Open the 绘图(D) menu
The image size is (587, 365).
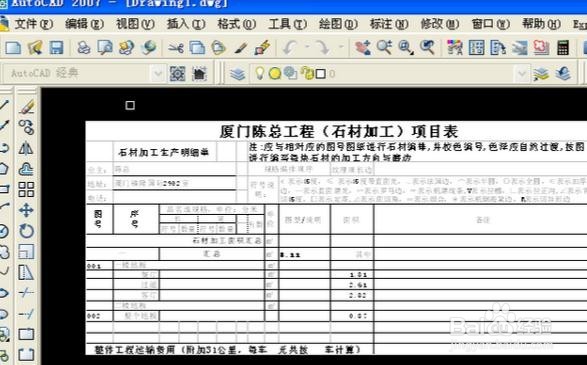(338, 24)
